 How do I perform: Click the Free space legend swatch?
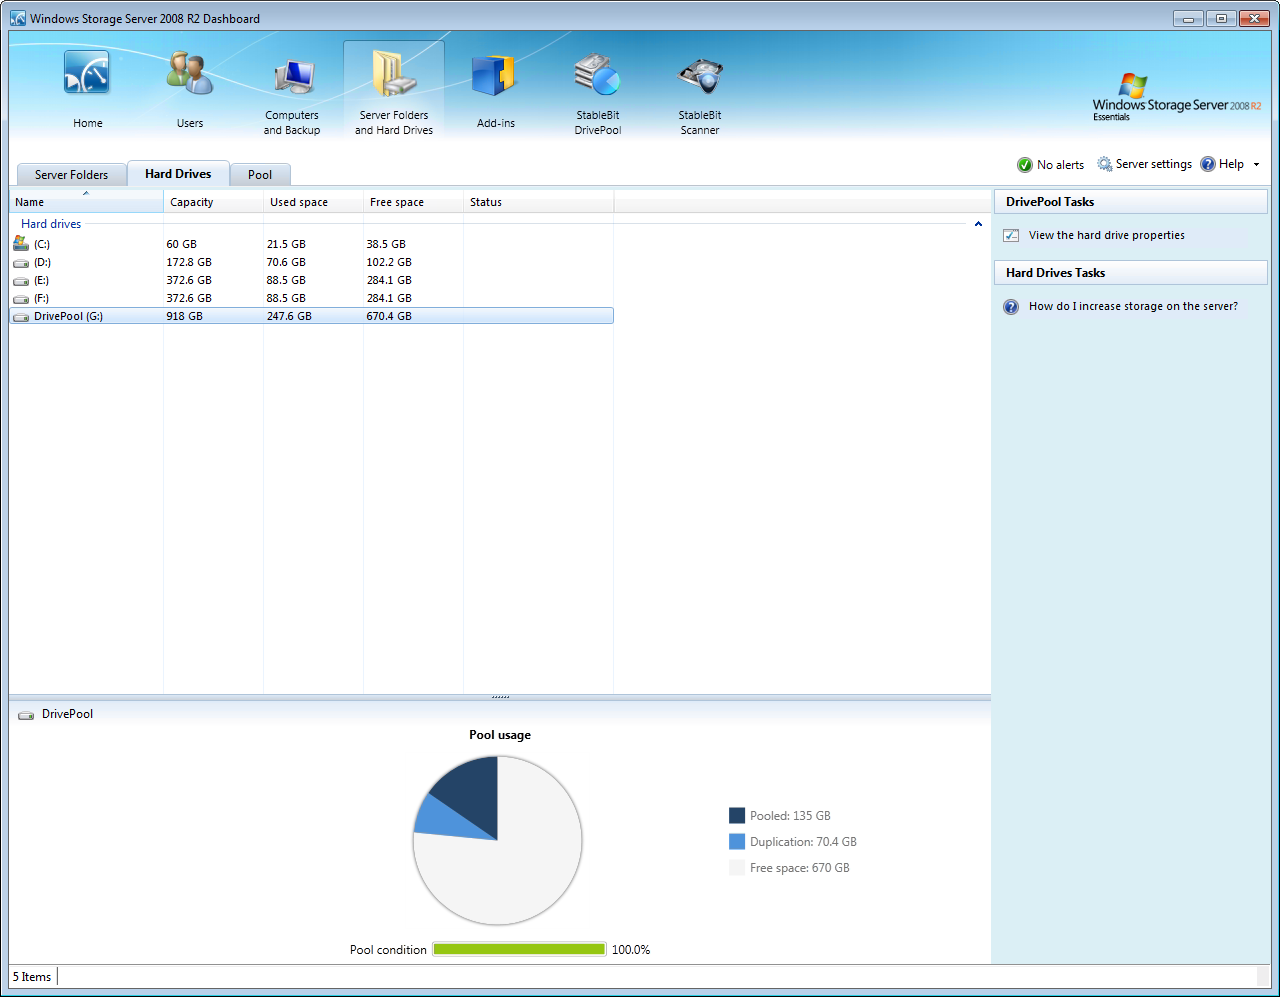coord(737,868)
